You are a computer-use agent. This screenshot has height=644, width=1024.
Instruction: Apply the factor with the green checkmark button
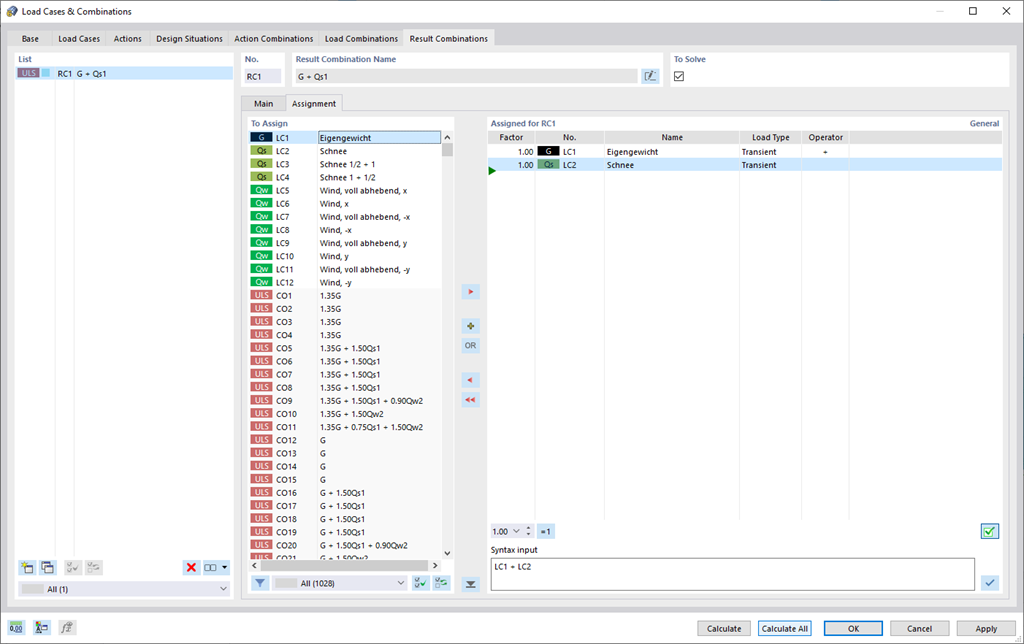pos(989,531)
